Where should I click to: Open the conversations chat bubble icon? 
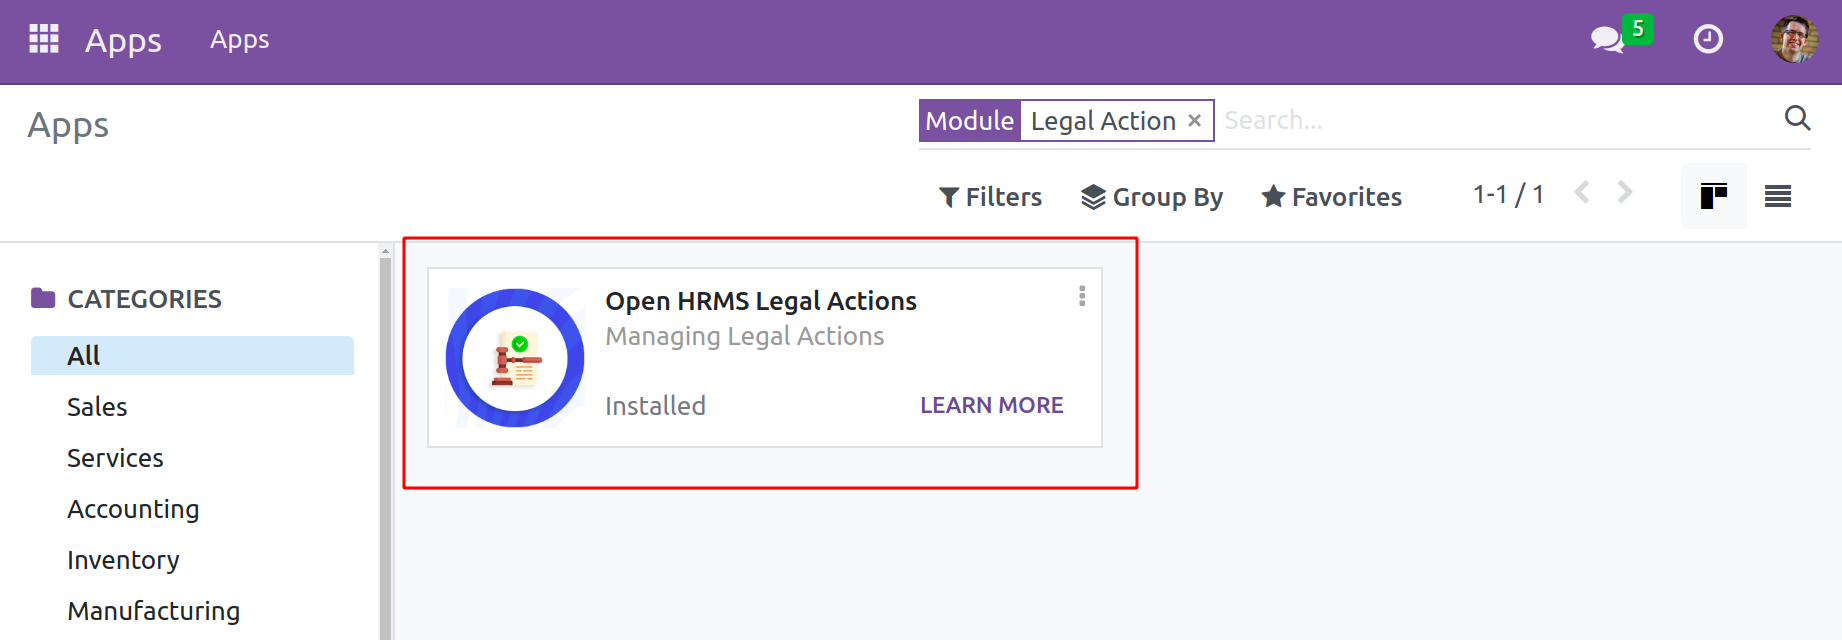coord(1608,39)
